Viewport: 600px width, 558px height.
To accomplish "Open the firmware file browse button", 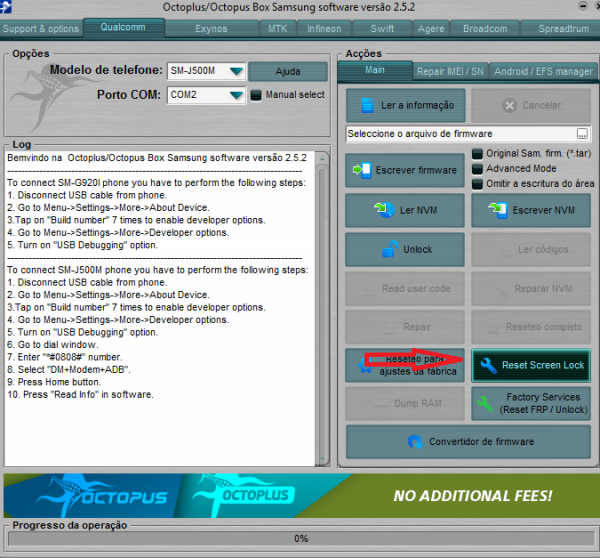I will coord(582,134).
